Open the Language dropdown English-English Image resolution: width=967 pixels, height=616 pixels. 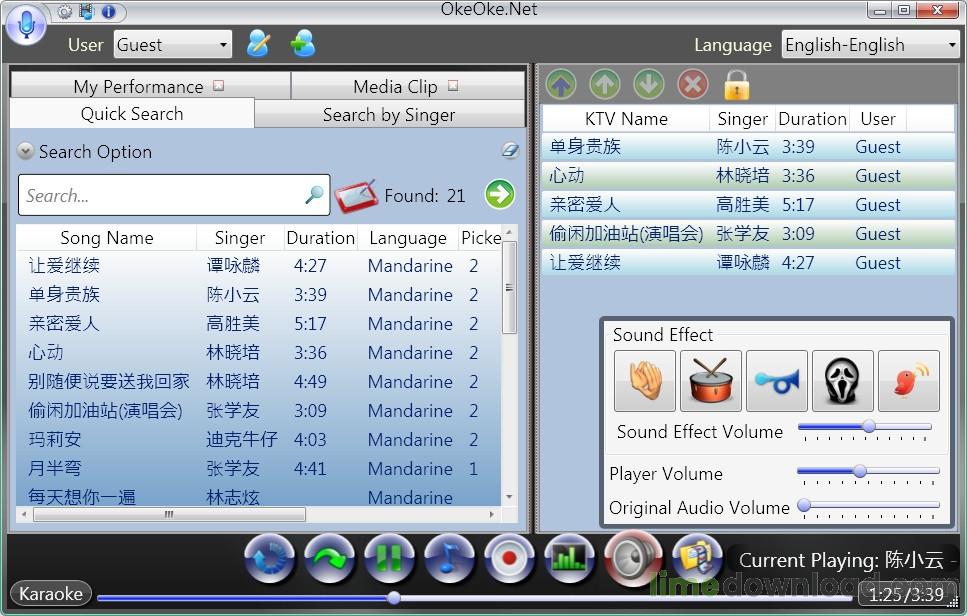pos(871,44)
